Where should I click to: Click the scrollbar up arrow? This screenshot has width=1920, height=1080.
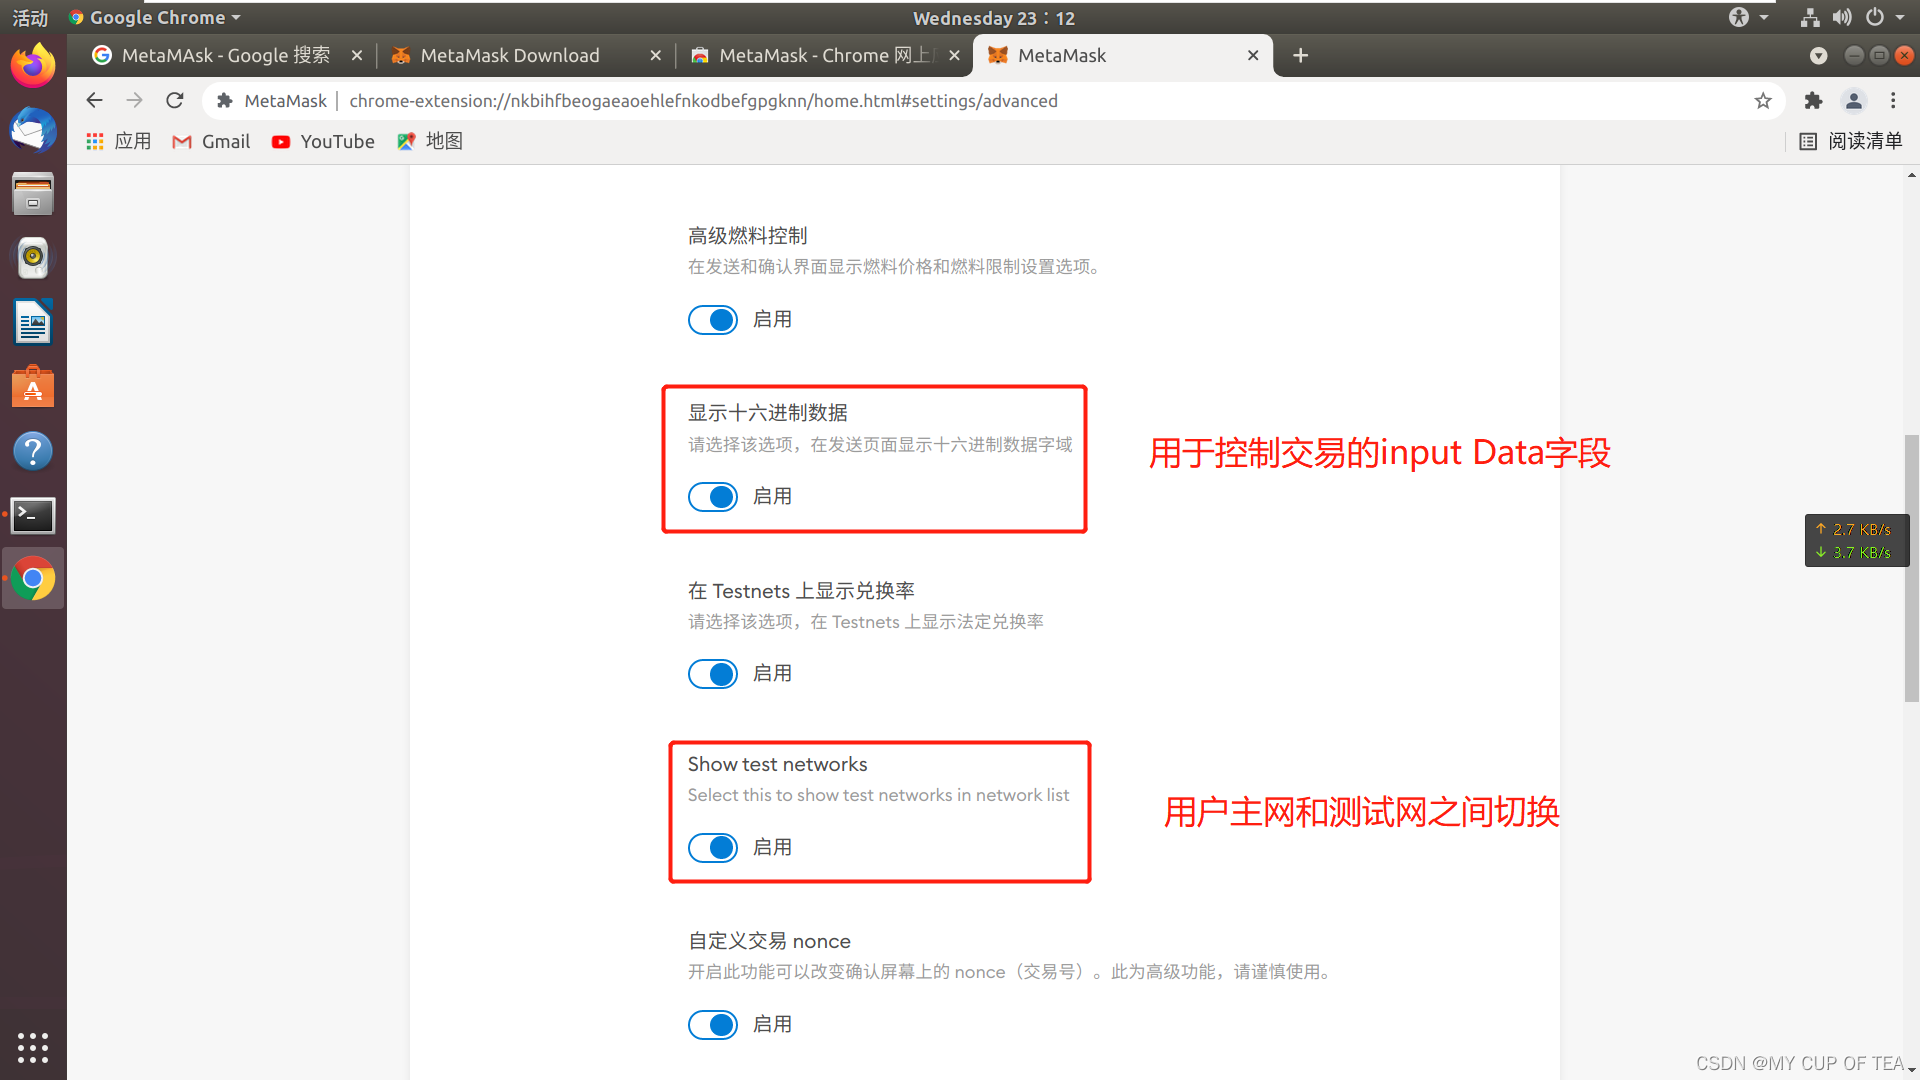click(1911, 176)
